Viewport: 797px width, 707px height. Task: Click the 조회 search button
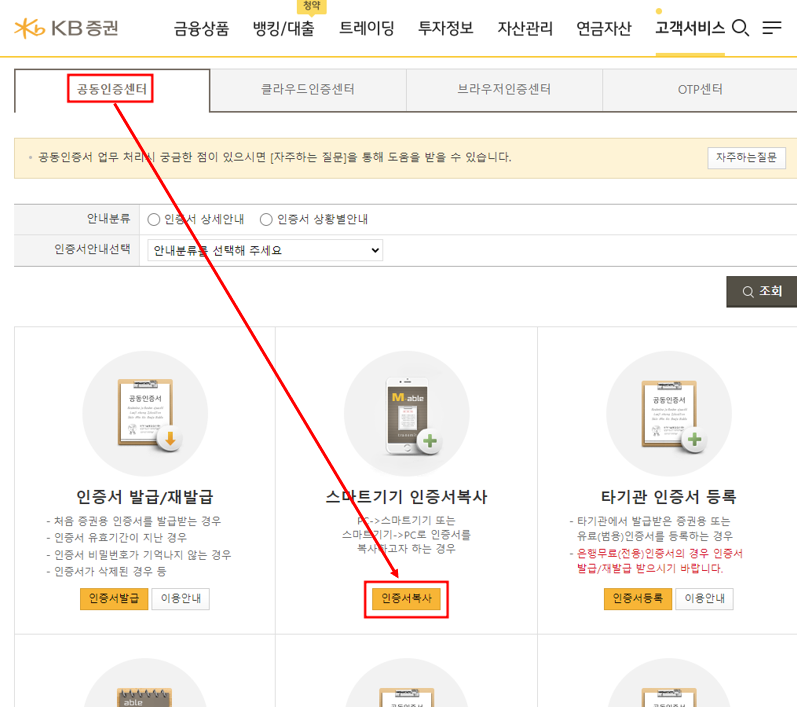coord(761,291)
